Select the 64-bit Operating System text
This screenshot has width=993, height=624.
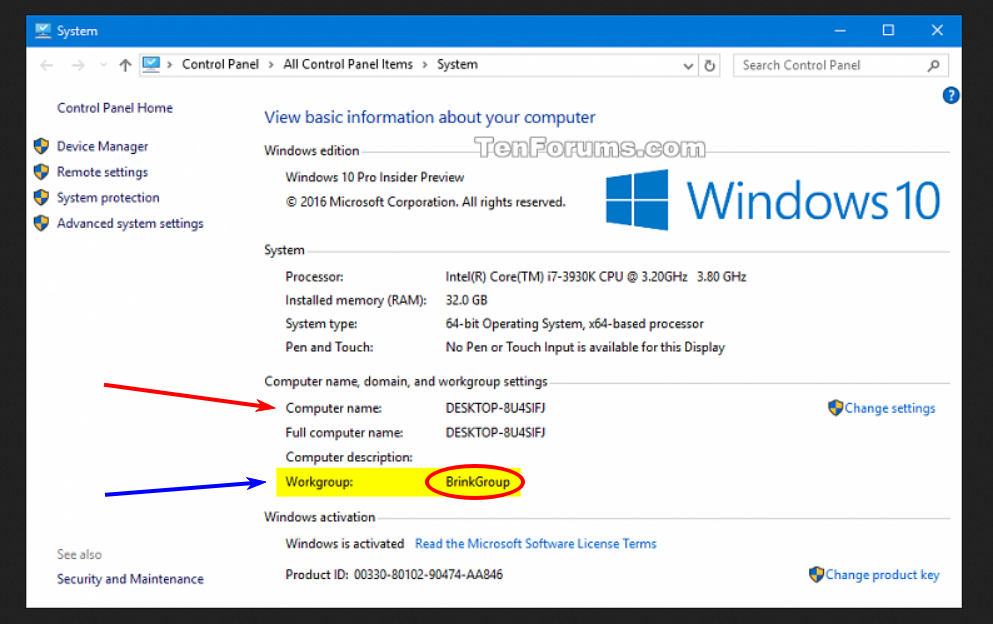(574, 324)
